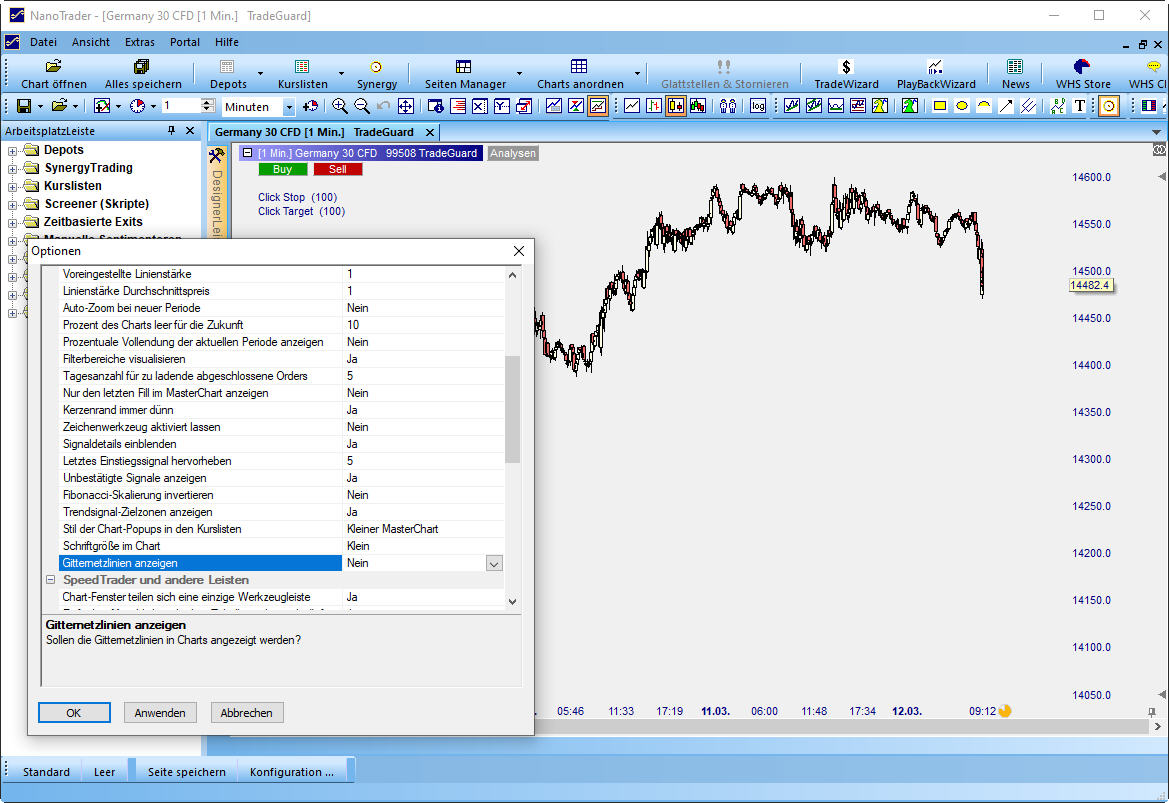Click the zoom in magnifier icon
Viewport: 1169px width, 803px height.
click(340, 106)
